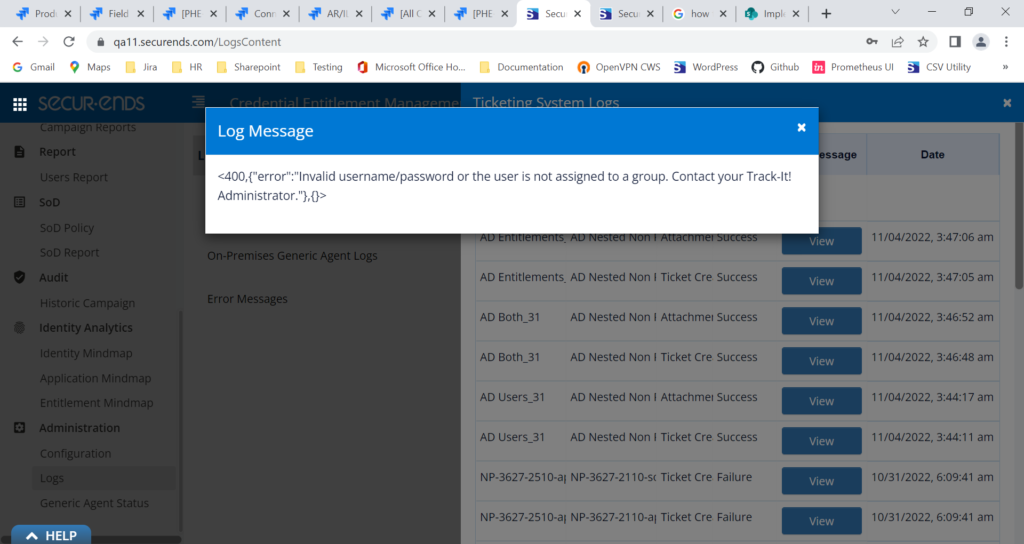Go back in browser

tap(18, 42)
